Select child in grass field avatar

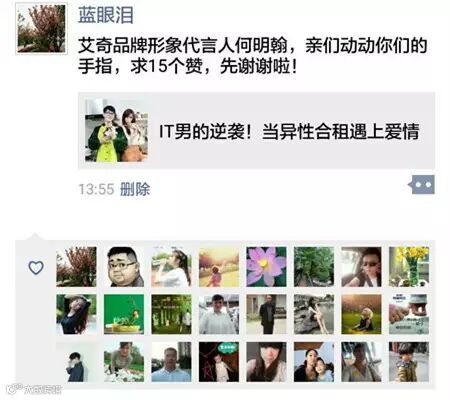click(x=361, y=314)
